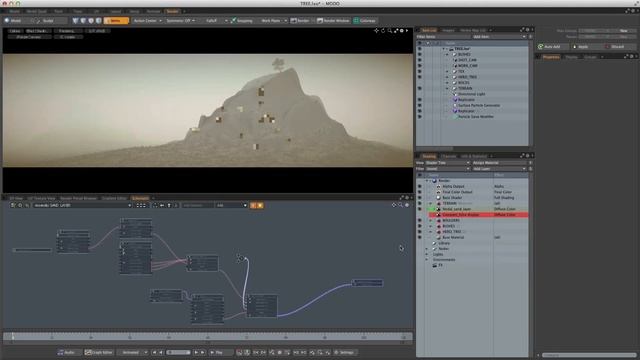
Task: Select Vertices selection mode icon
Action: (76, 20)
